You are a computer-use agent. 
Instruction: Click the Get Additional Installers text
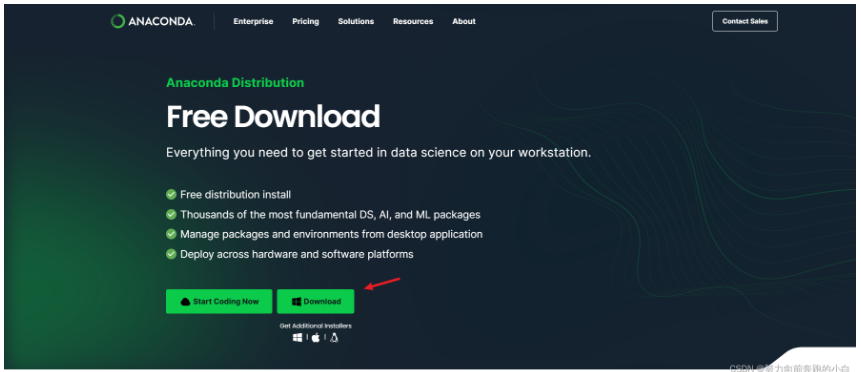click(x=316, y=326)
